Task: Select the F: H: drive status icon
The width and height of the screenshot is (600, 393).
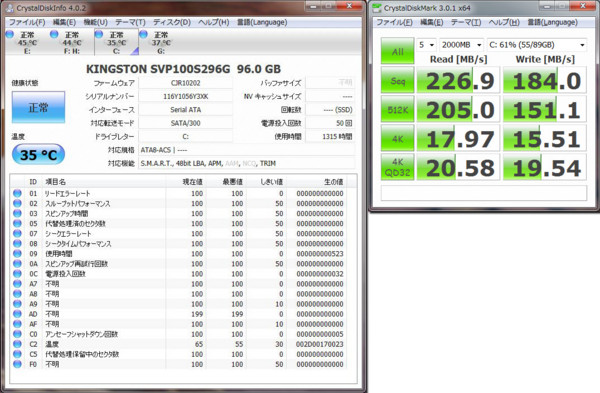Action: coord(54,35)
